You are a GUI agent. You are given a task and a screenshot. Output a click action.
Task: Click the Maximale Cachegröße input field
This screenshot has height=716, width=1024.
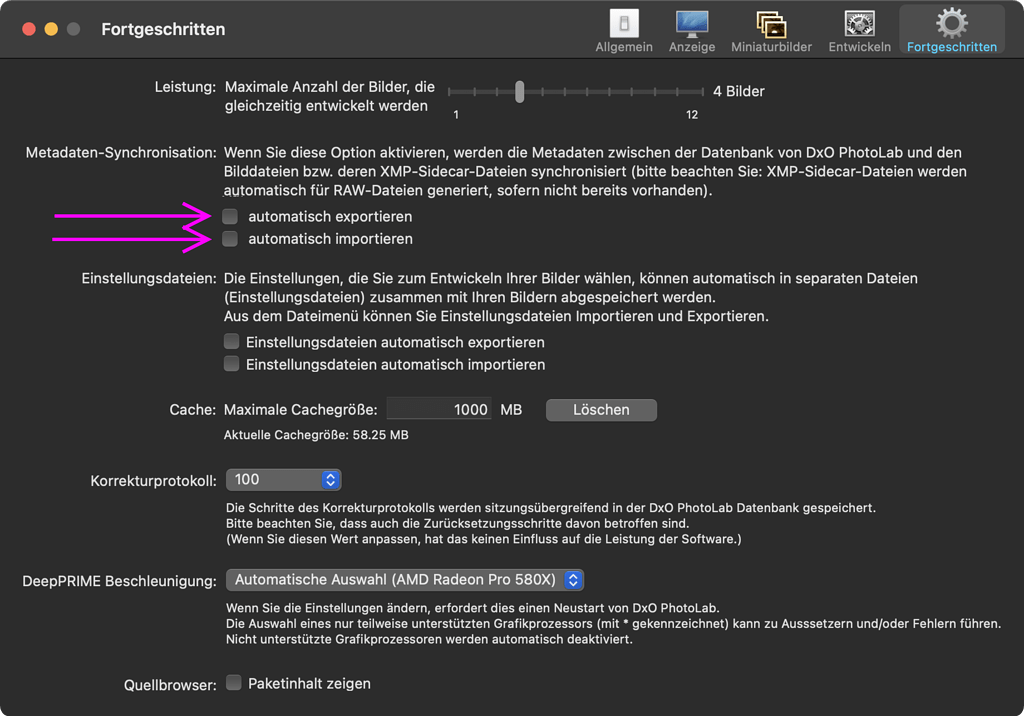point(439,410)
